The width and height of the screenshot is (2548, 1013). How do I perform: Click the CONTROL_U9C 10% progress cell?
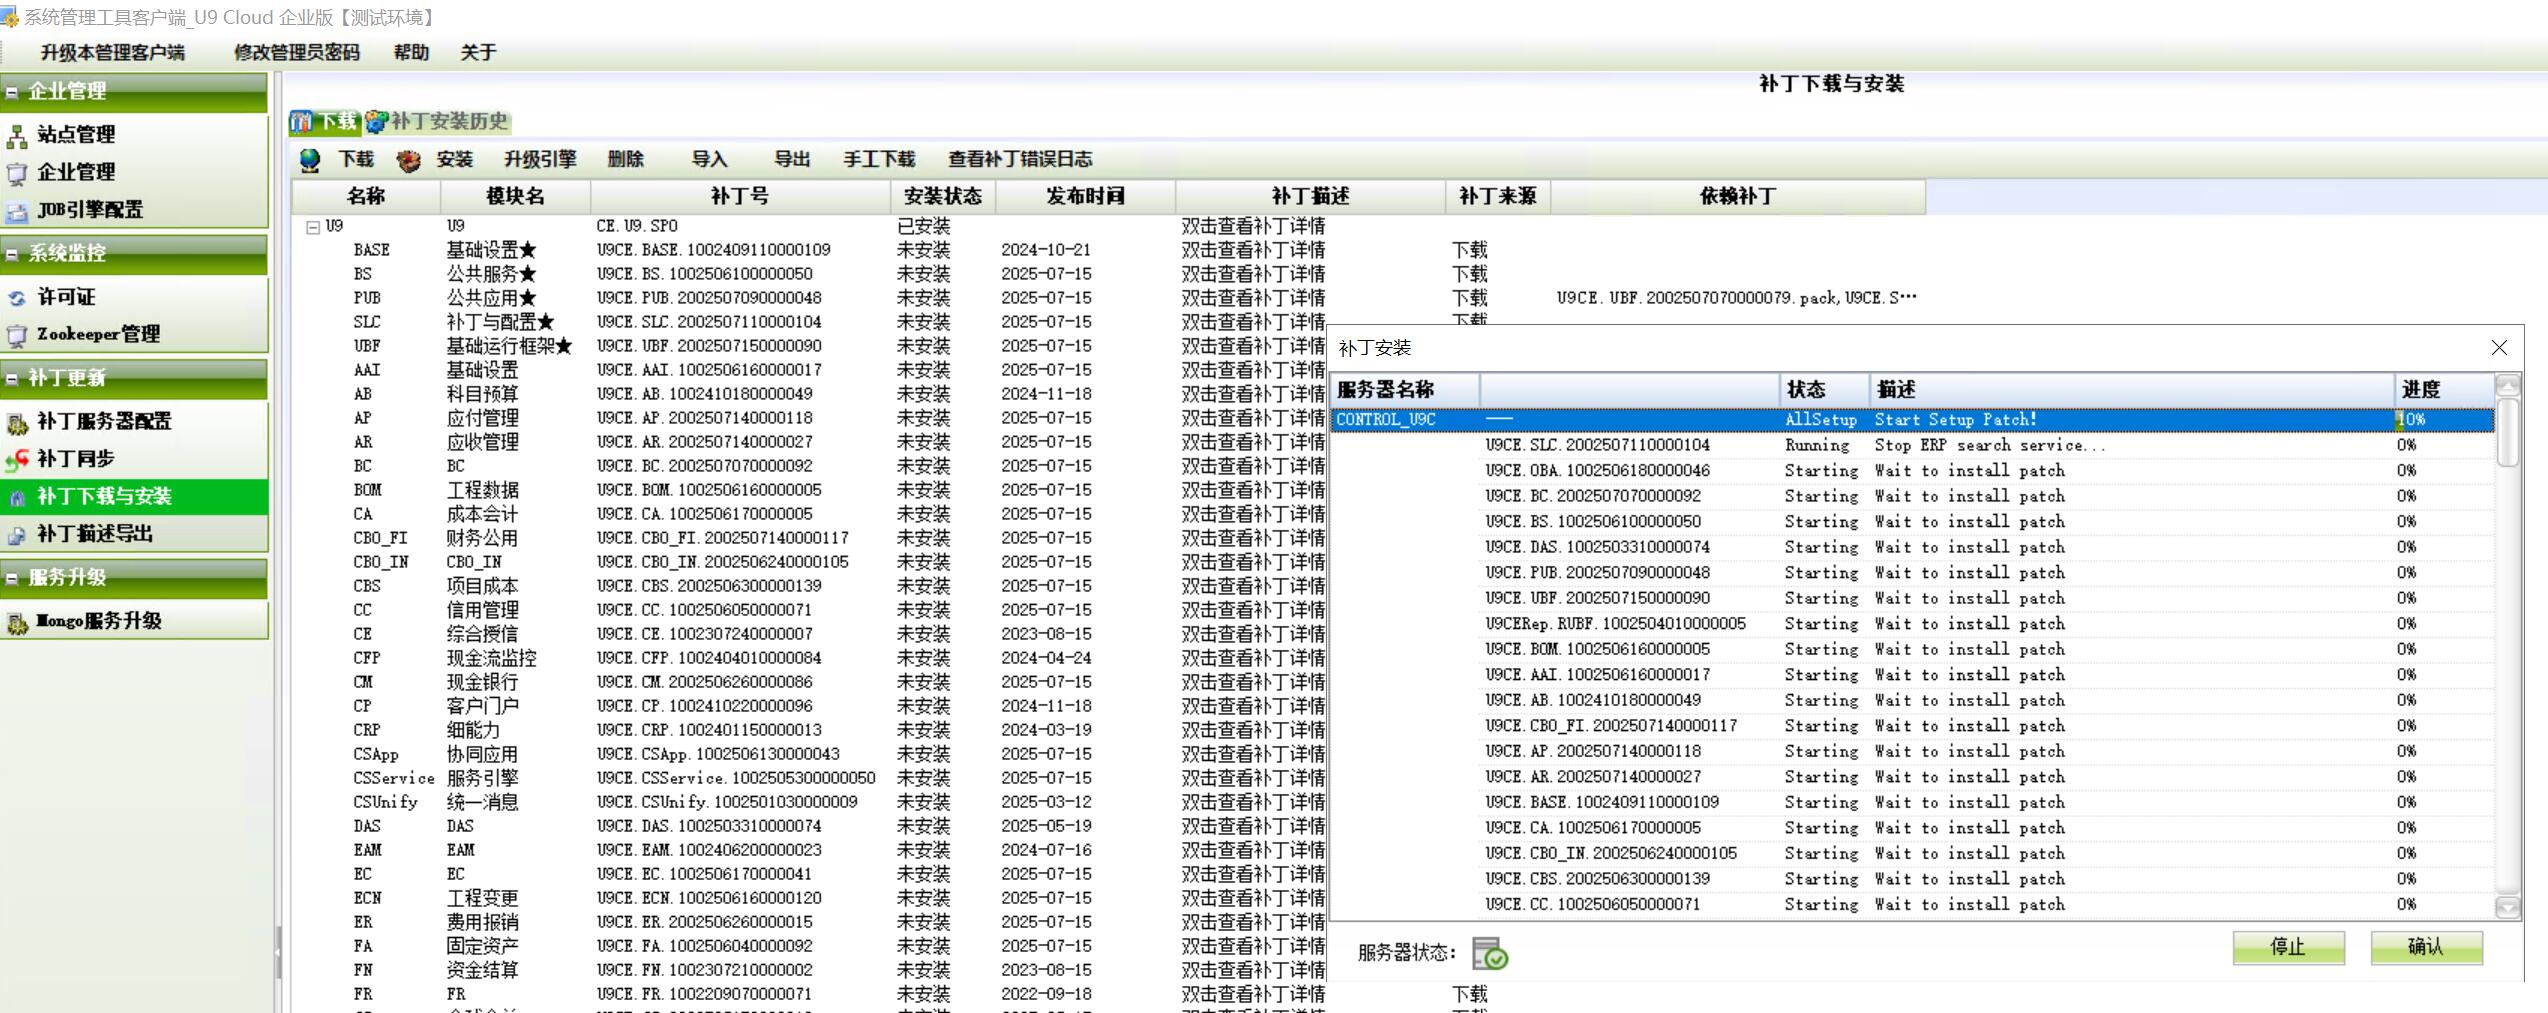point(2443,420)
